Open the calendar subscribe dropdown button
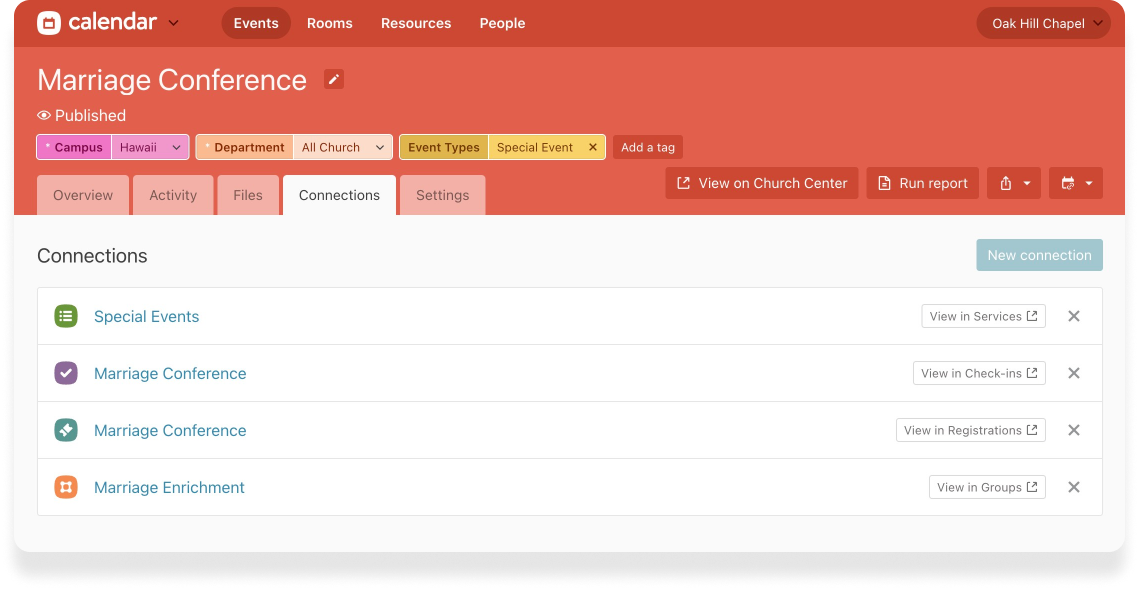Image resolution: width=1139 pixels, height=590 pixels. 1075,183
